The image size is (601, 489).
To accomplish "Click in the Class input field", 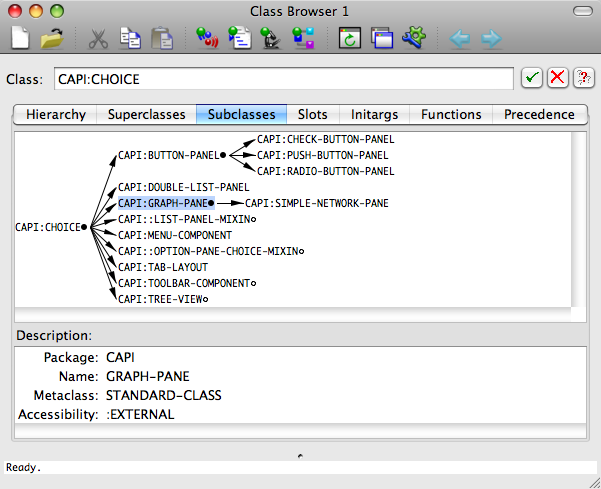I will pyautogui.click(x=284, y=79).
